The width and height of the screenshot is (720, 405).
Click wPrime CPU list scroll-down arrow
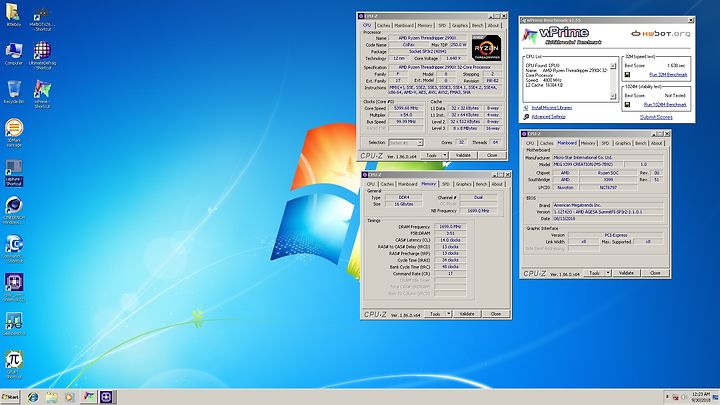613,96
